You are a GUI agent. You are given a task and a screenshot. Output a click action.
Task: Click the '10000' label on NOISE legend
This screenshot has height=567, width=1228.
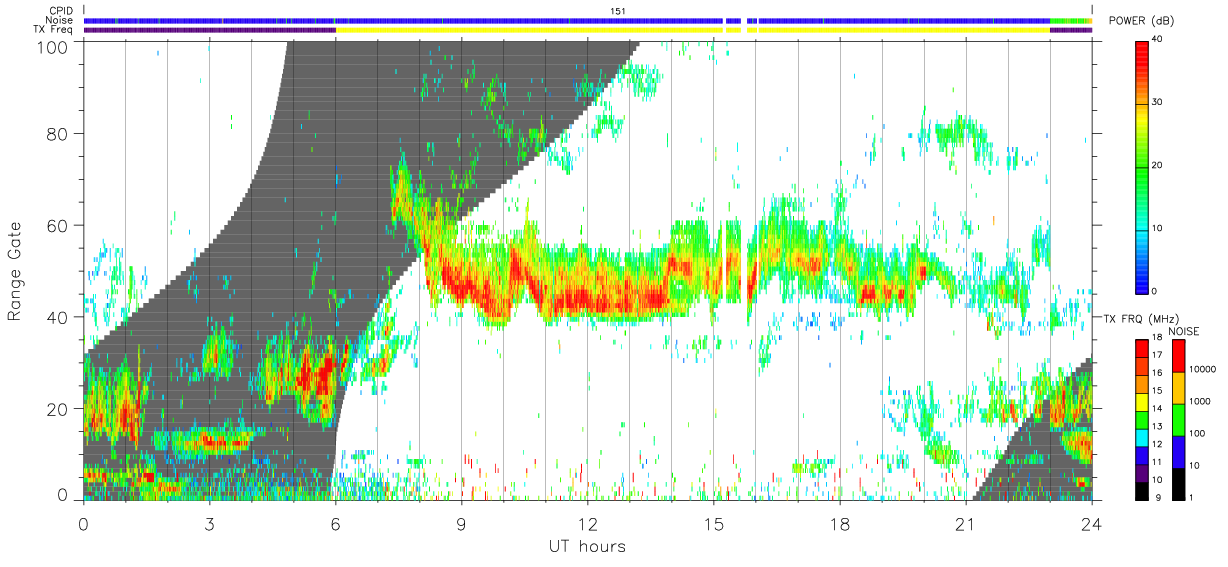[1202, 370]
